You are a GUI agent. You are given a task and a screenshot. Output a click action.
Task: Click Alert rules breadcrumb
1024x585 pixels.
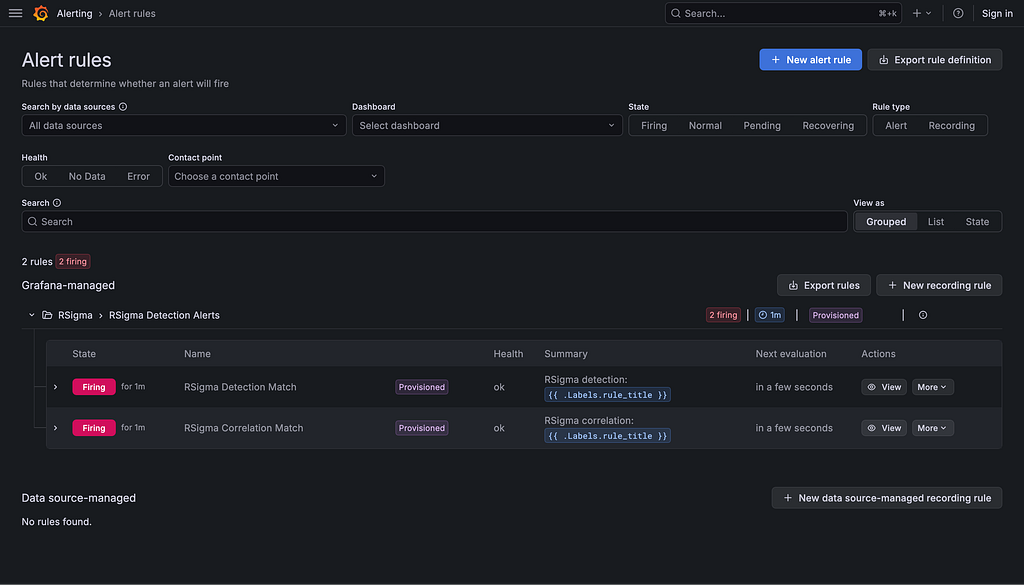tap(132, 14)
